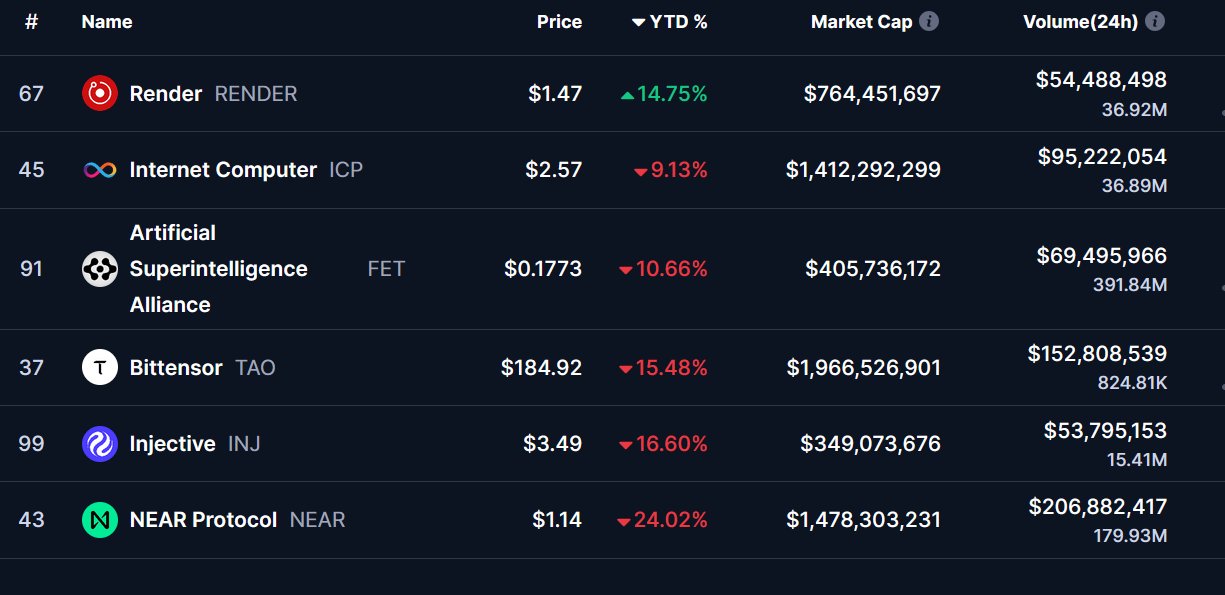Click the Internet Computer name link
The image size is (1225, 595).
coord(223,170)
